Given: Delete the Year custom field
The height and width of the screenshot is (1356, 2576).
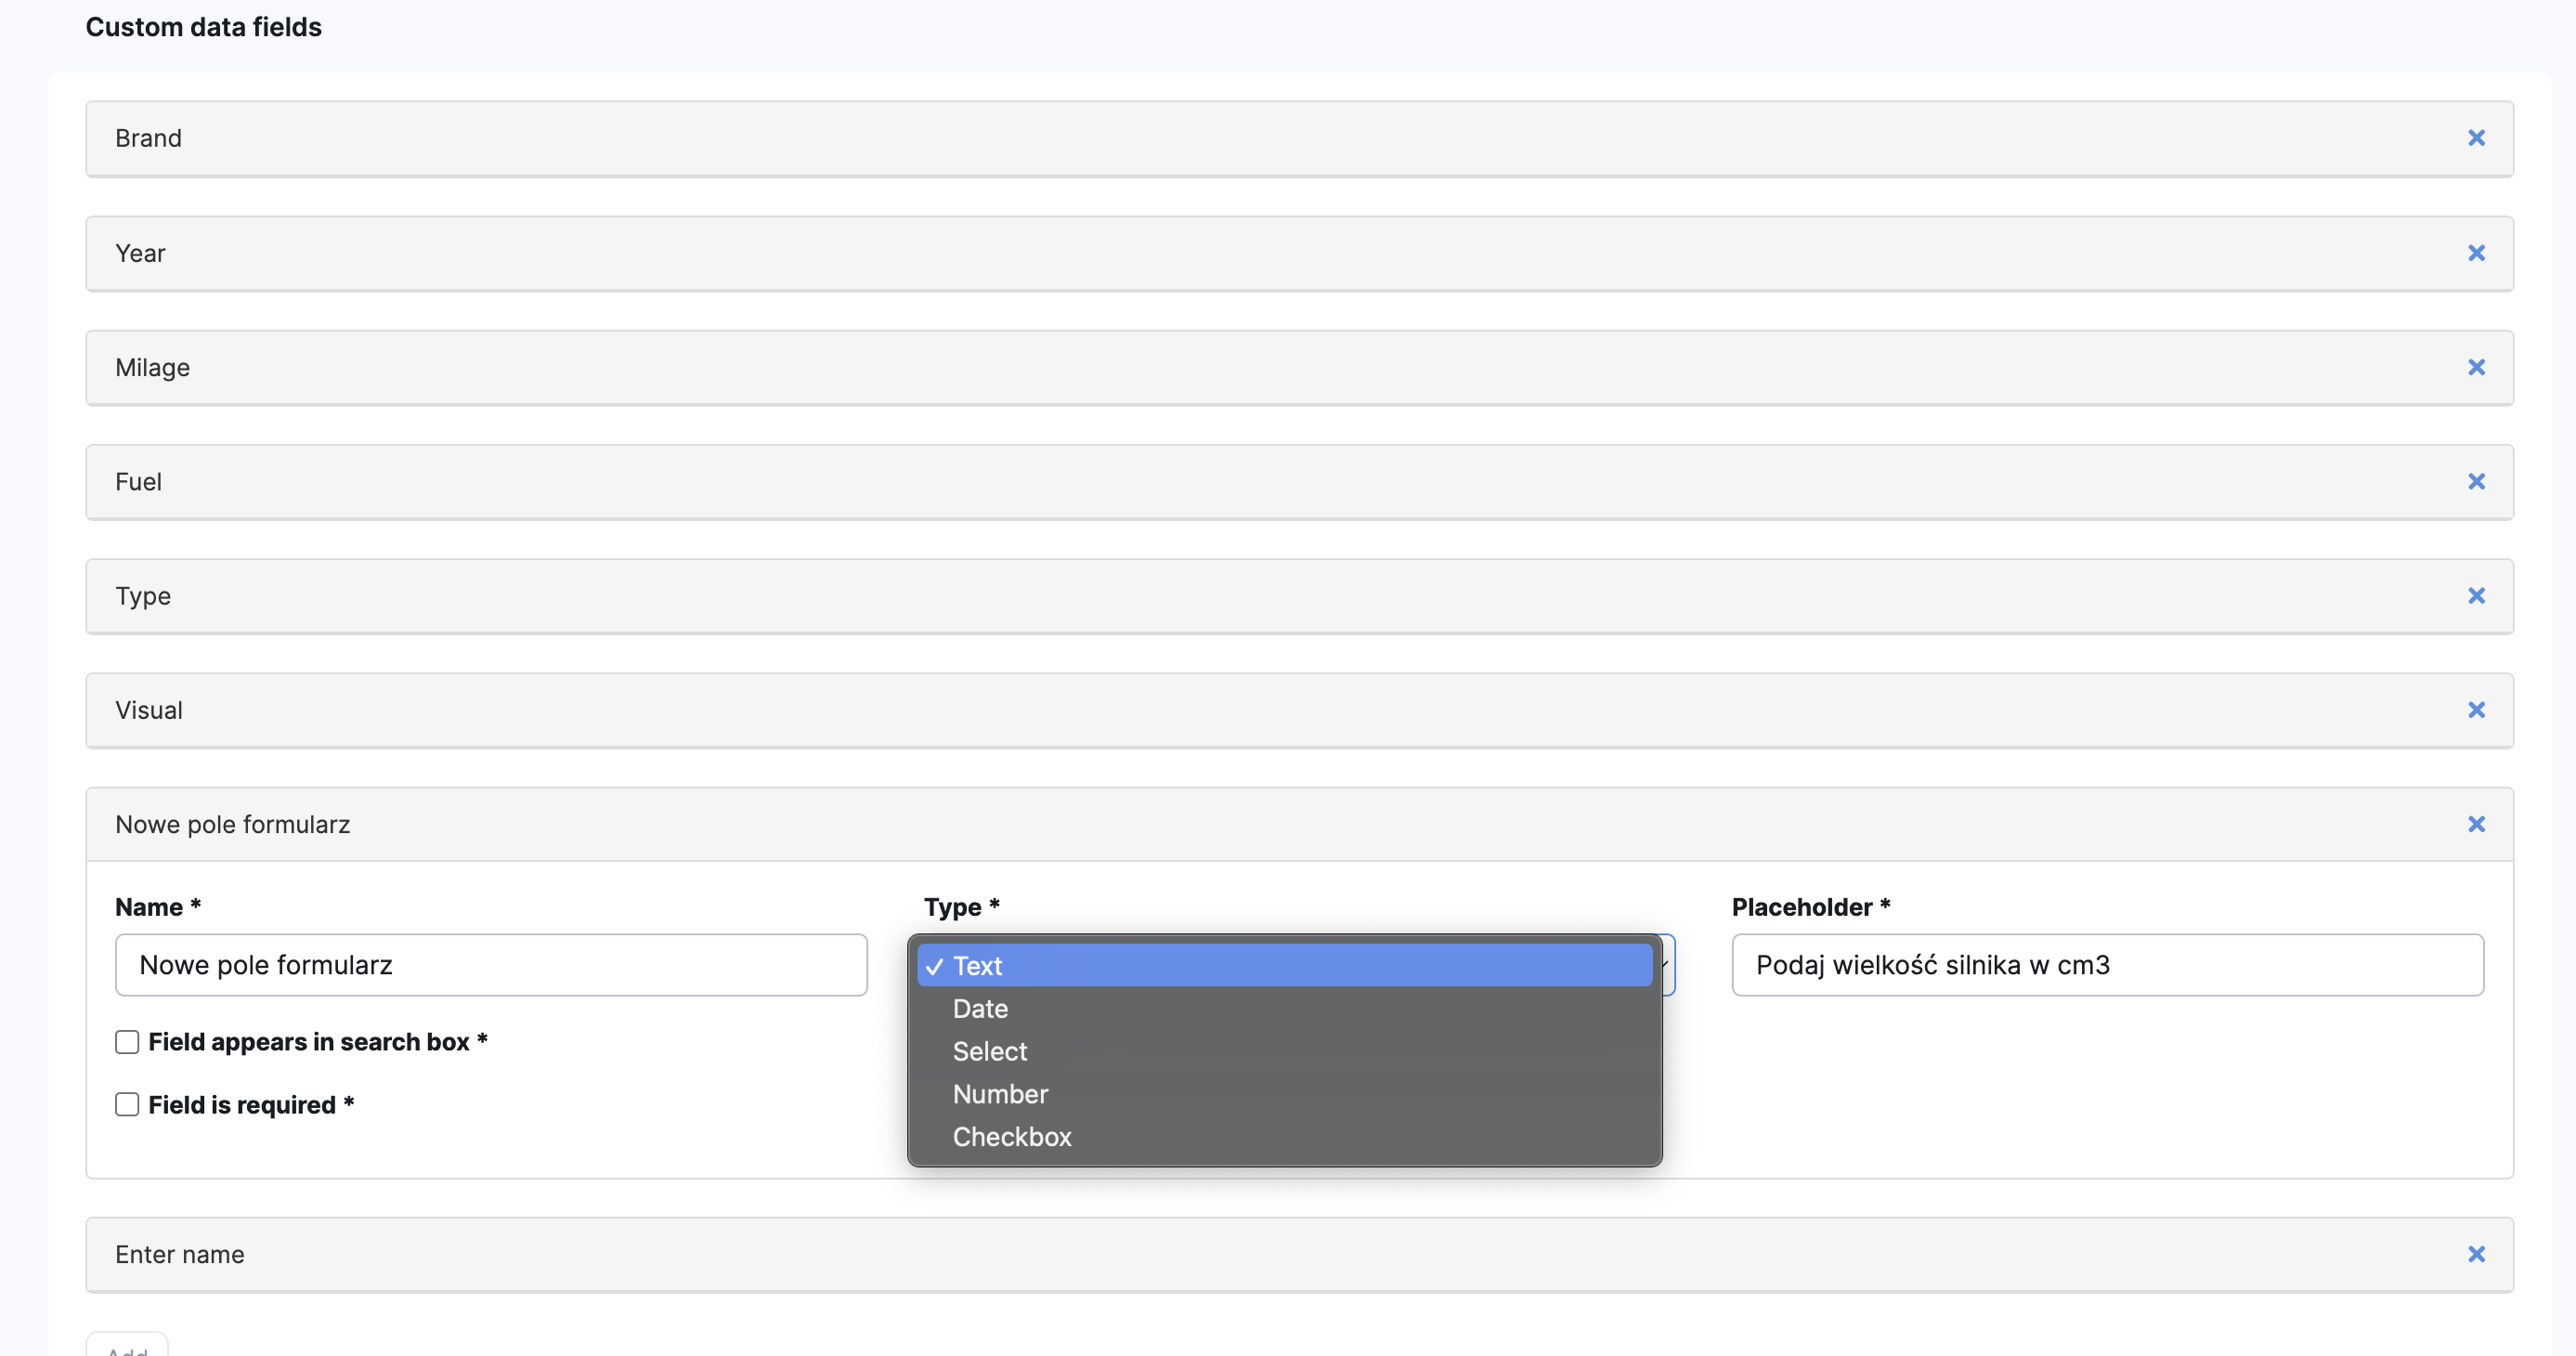Looking at the screenshot, I should point(2476,253).
